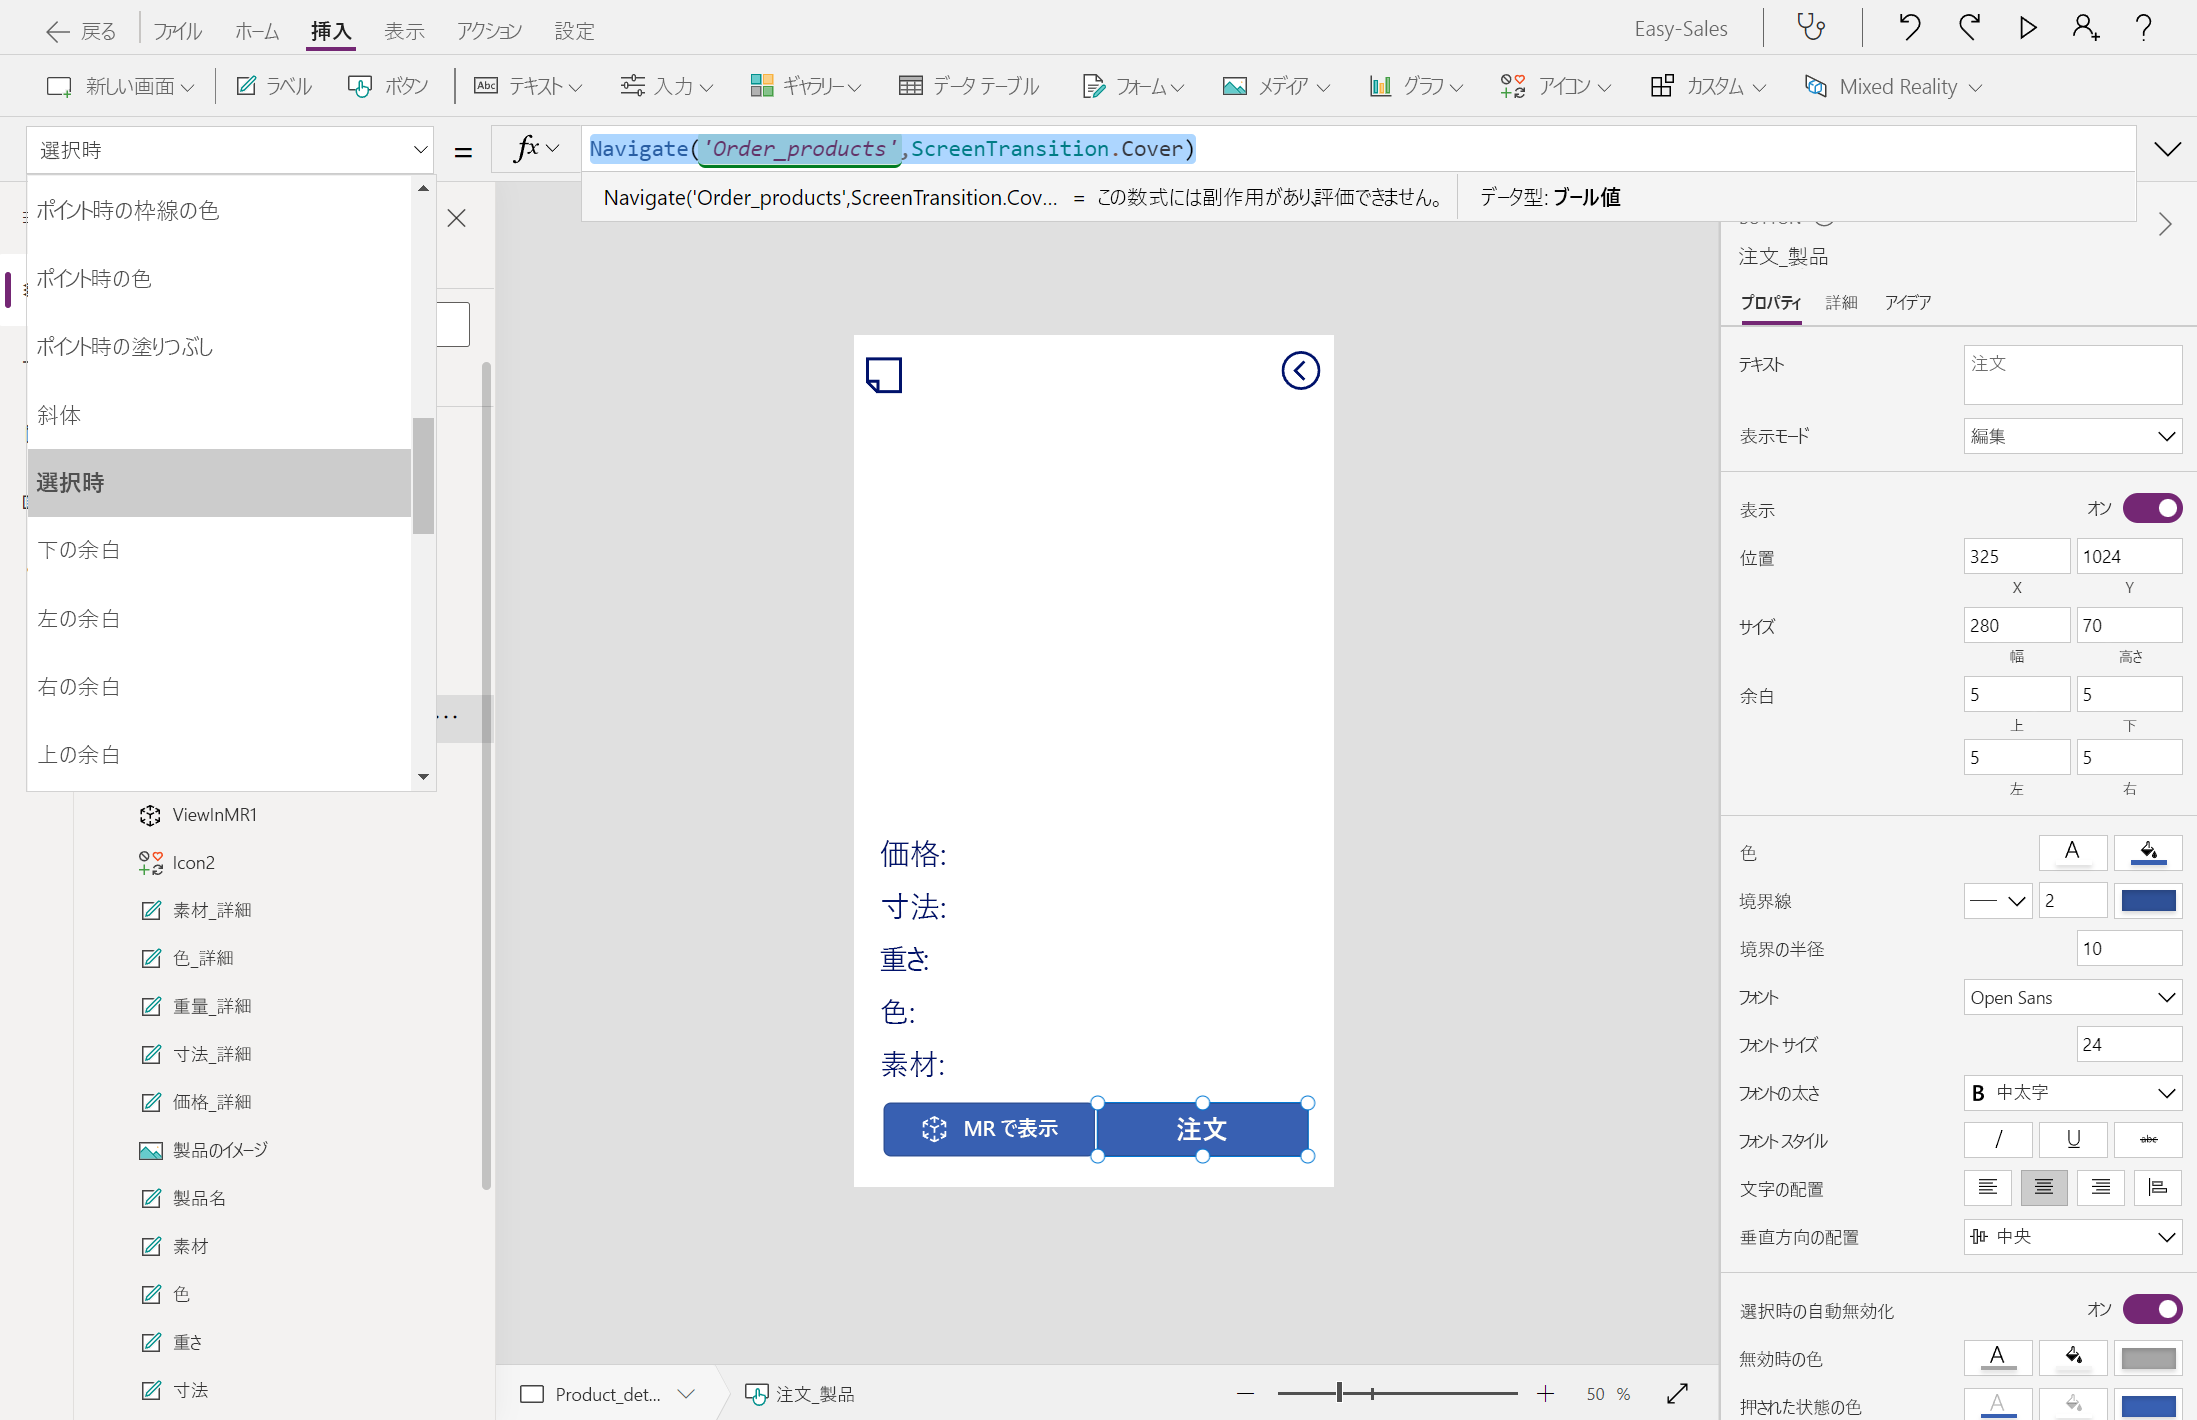Open the アイコン dropdown
This screenshot has width=2197, height=1420.
(1556, 86)
